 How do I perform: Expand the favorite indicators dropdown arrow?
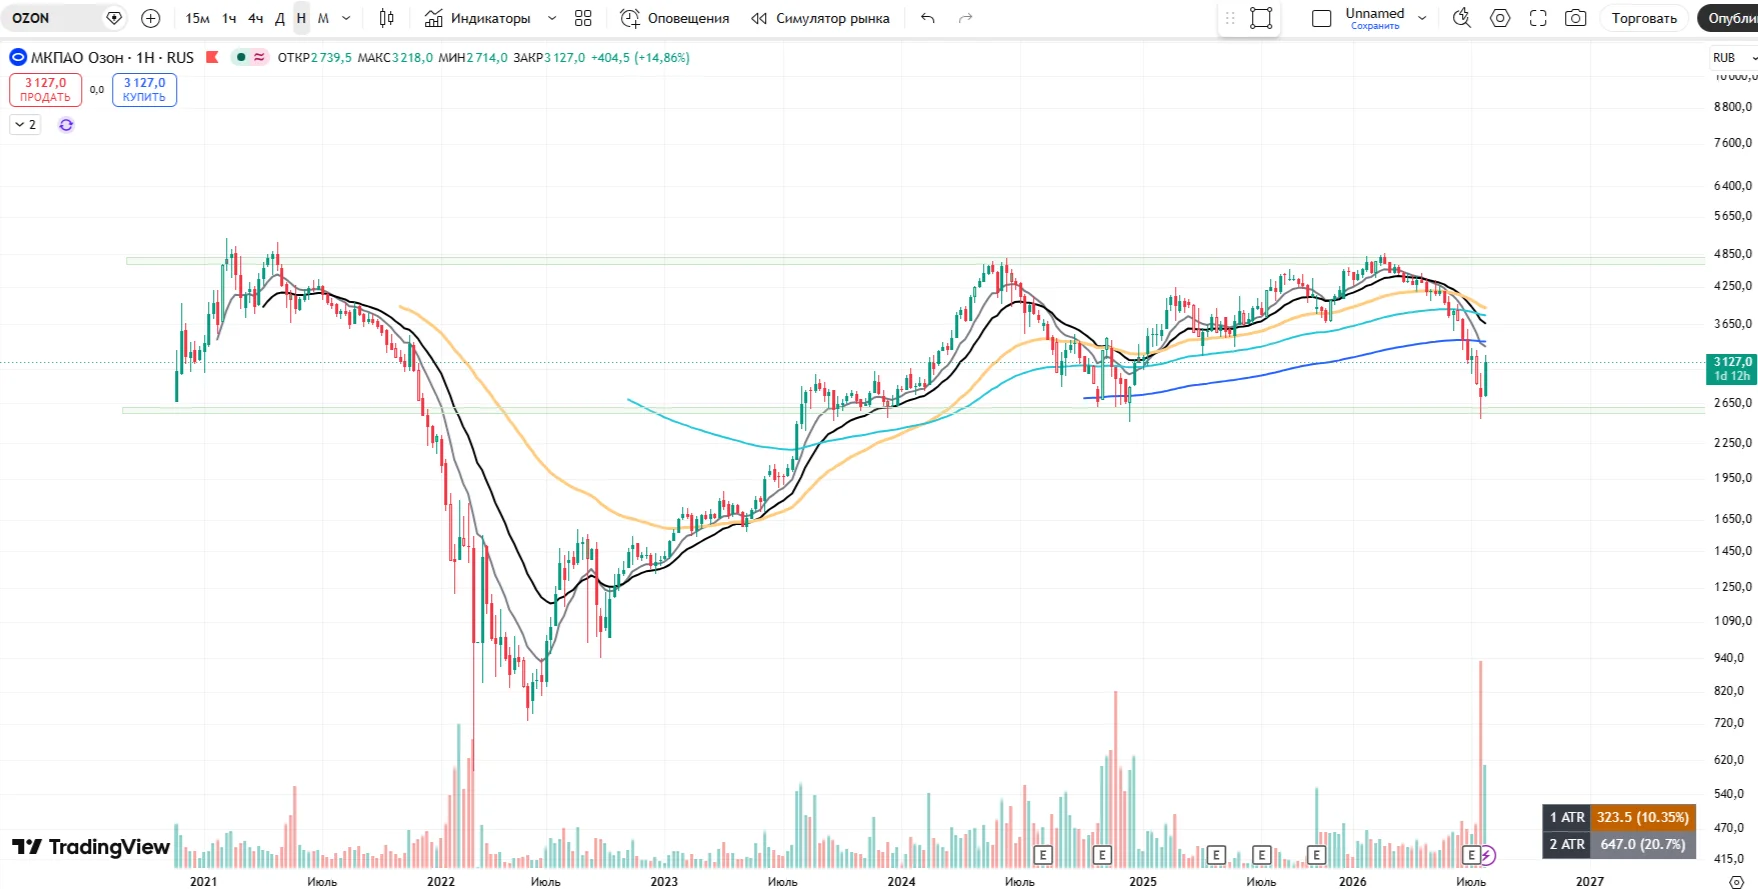click(x=552, y=18)
